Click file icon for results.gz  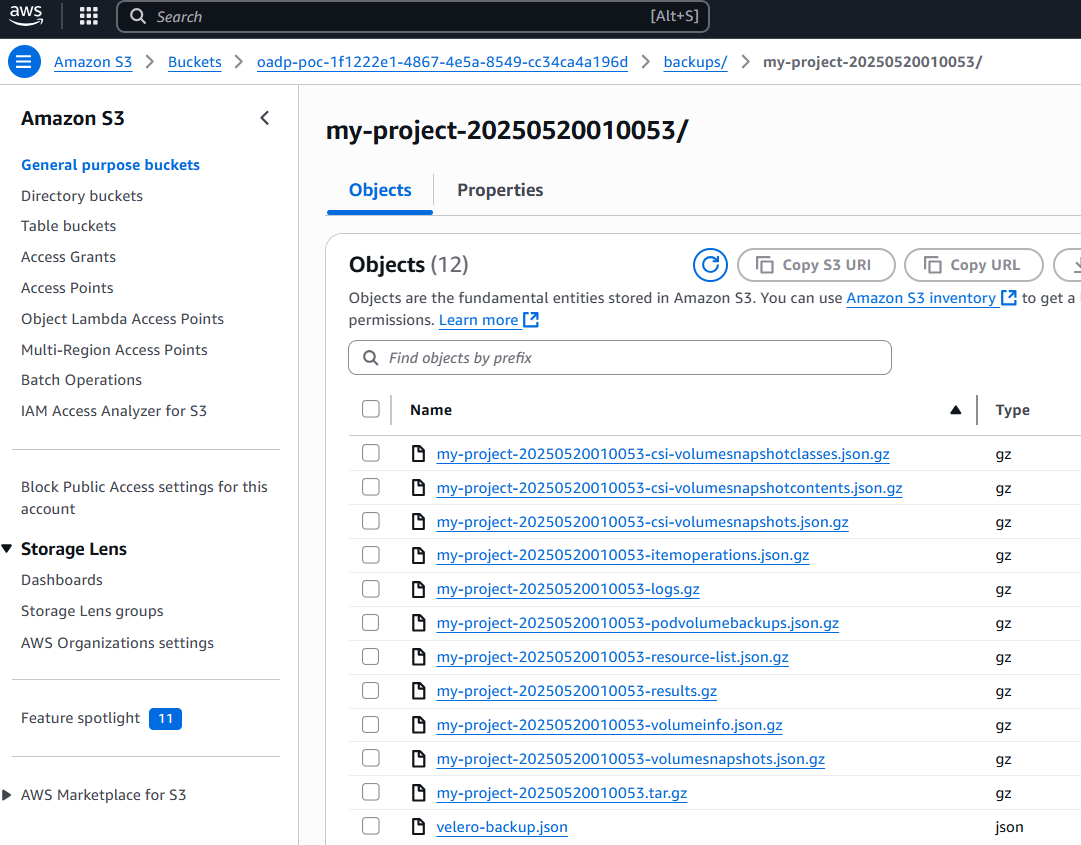click(x=418, y=691)
